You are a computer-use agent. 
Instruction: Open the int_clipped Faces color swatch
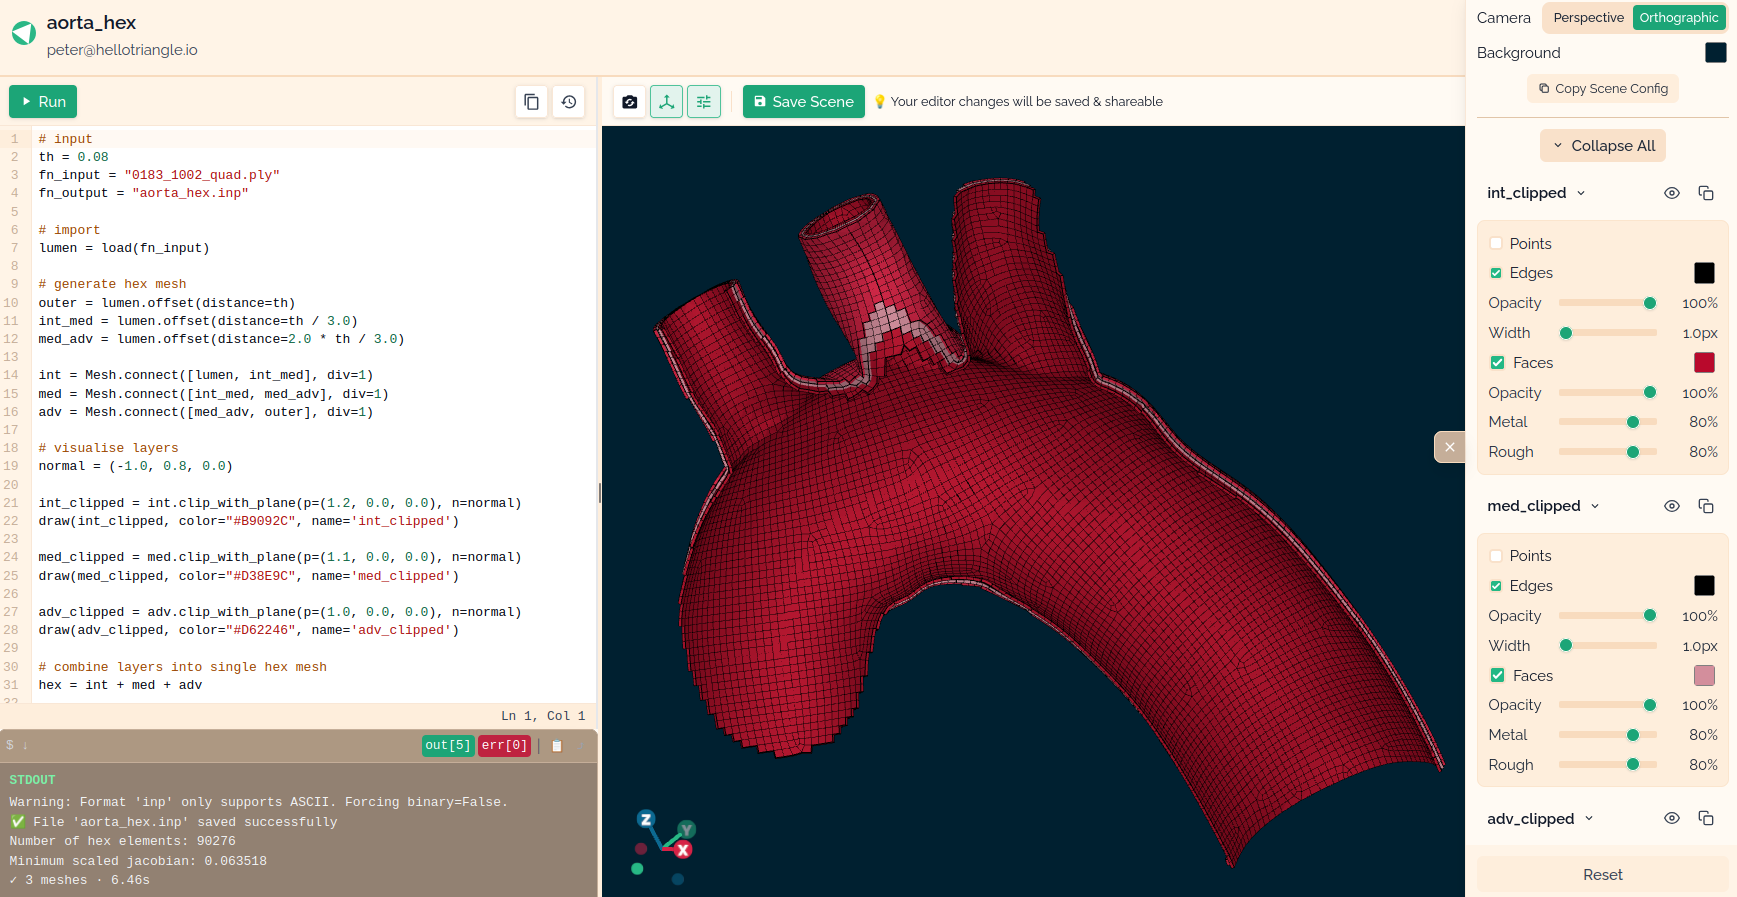1704,363
